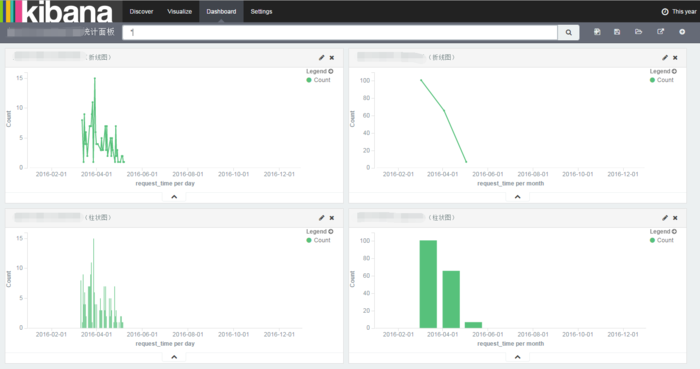Click the Kibana logo
700x369 pixels.
(56, 12)
